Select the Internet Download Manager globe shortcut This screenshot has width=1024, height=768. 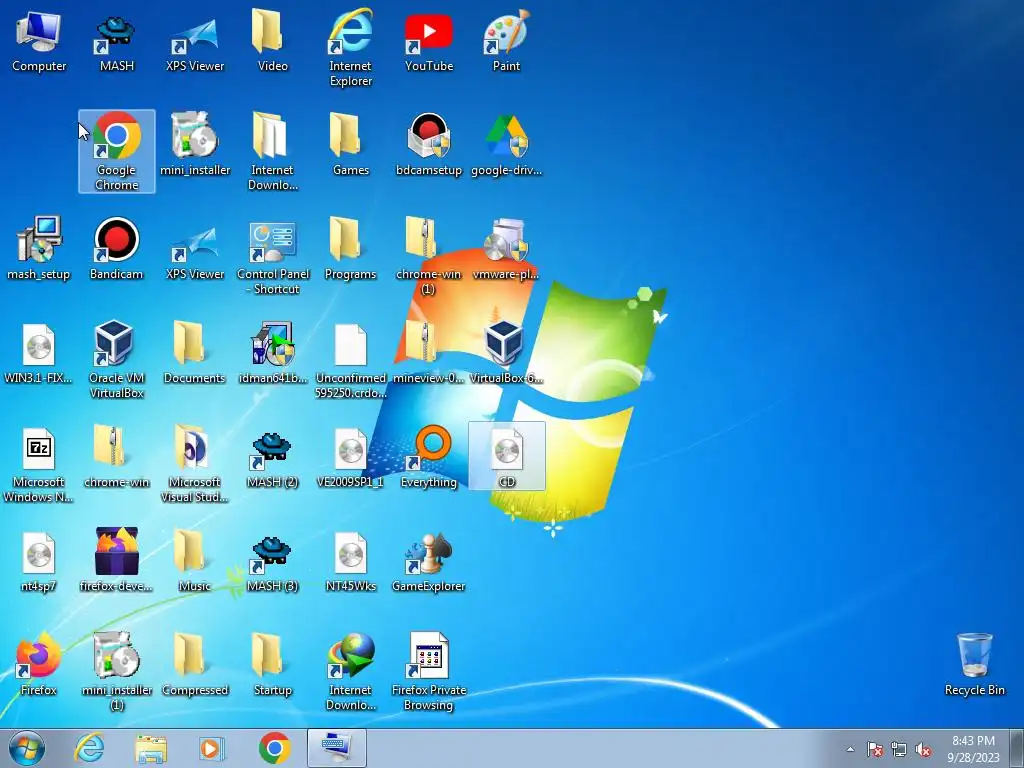(350, 672)
